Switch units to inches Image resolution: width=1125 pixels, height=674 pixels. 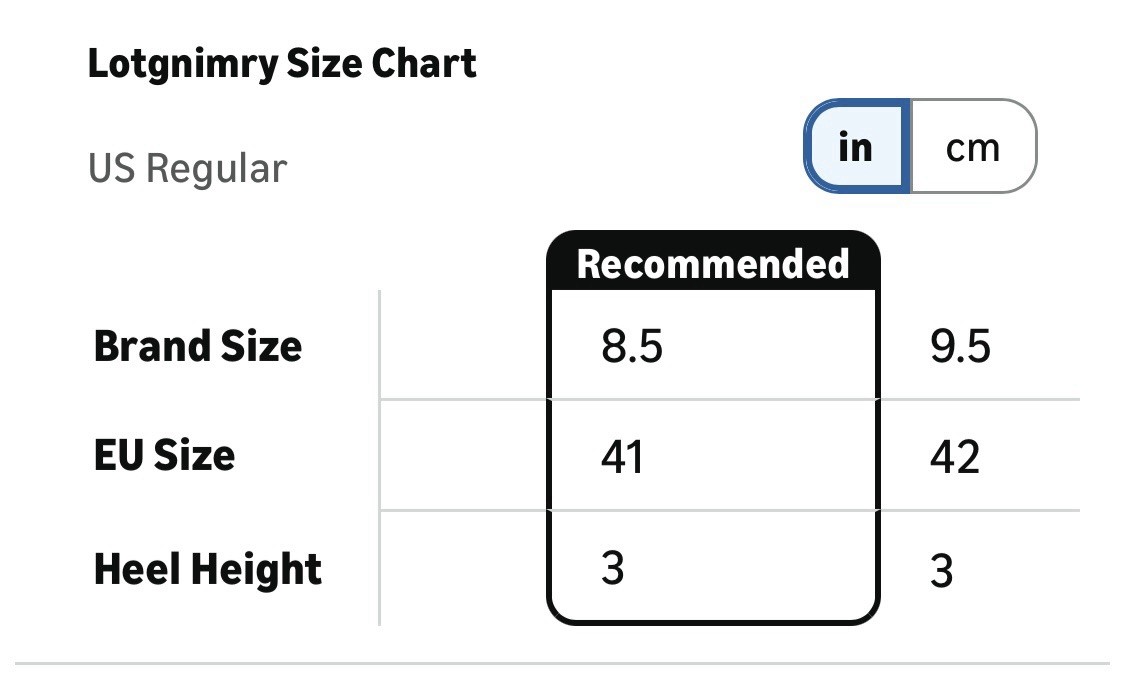pyautogui.click(x=857, y=147)
